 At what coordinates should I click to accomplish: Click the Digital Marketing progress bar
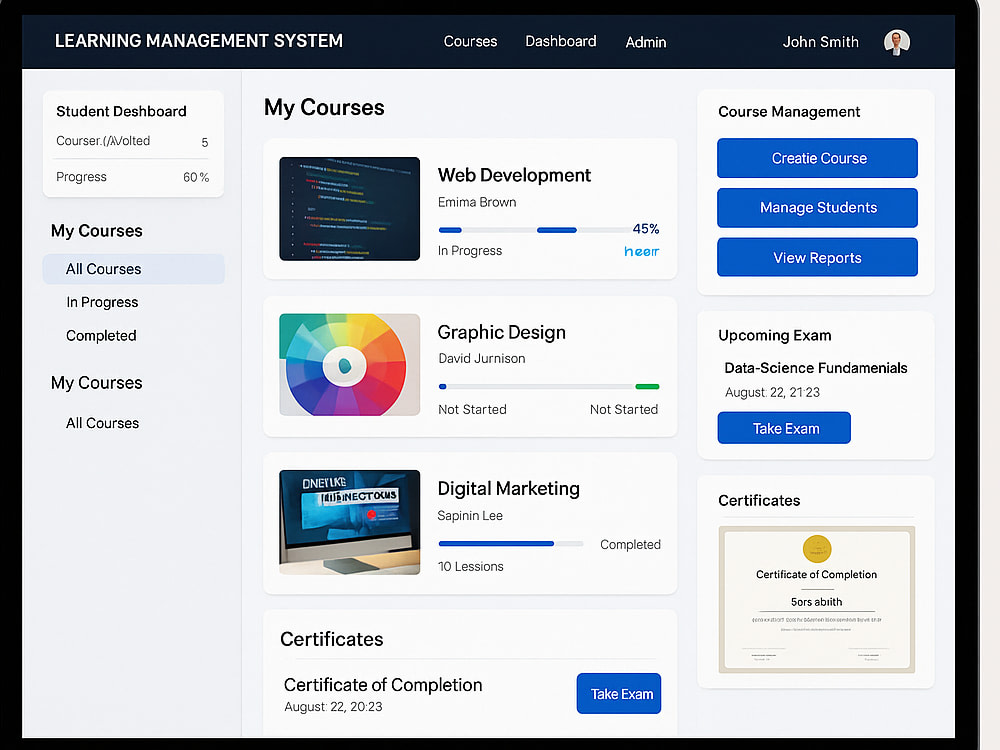(511, 544)
